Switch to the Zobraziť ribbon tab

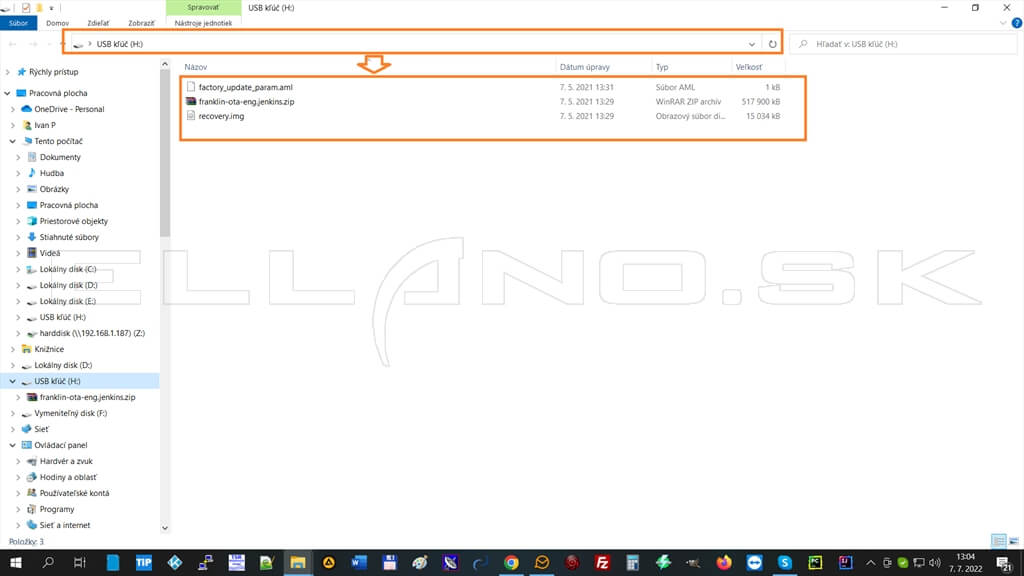coord(141,23)
